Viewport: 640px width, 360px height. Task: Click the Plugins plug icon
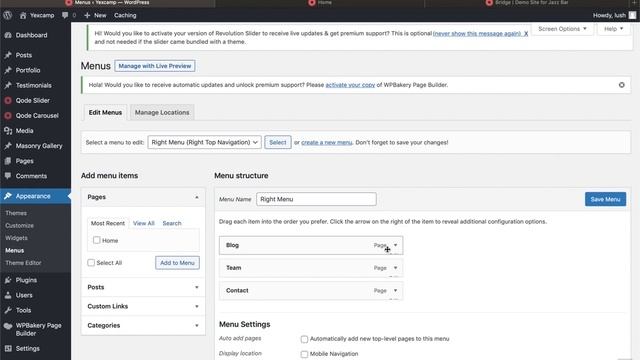(x=8, y=280)
